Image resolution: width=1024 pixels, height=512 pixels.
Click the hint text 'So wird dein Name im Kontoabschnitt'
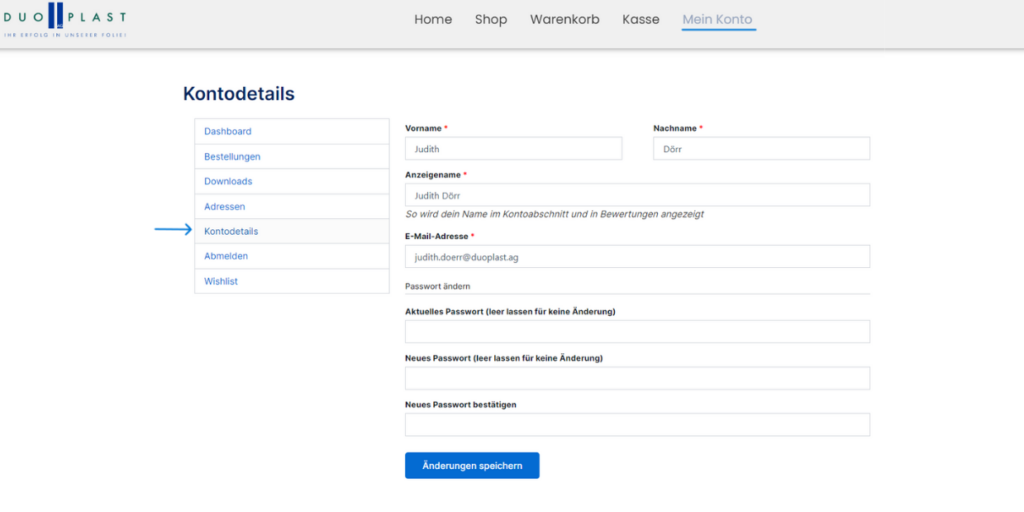554,214
